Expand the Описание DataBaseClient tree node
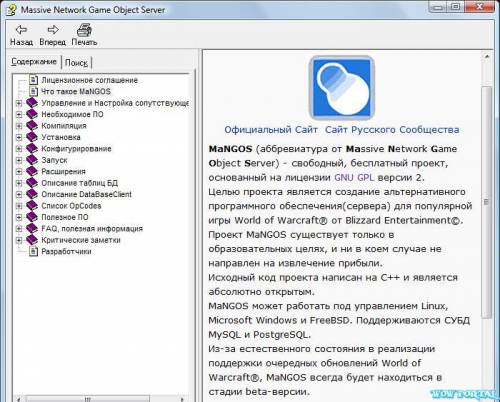 coord(19,194)
